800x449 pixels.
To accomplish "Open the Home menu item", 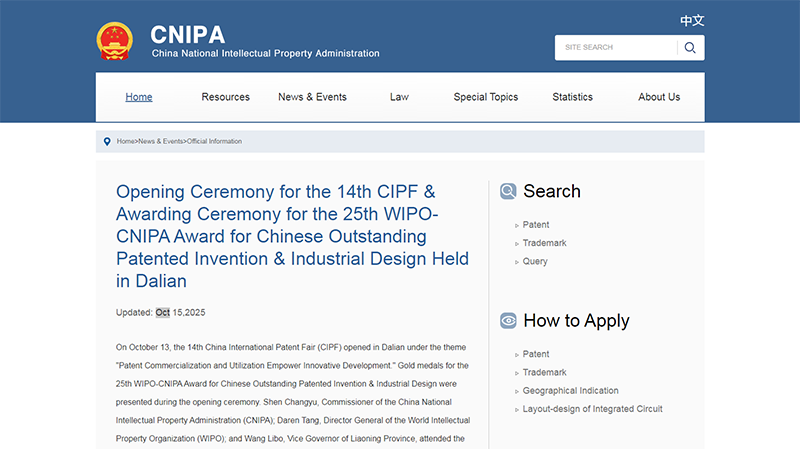I will (x=139, y=97).
